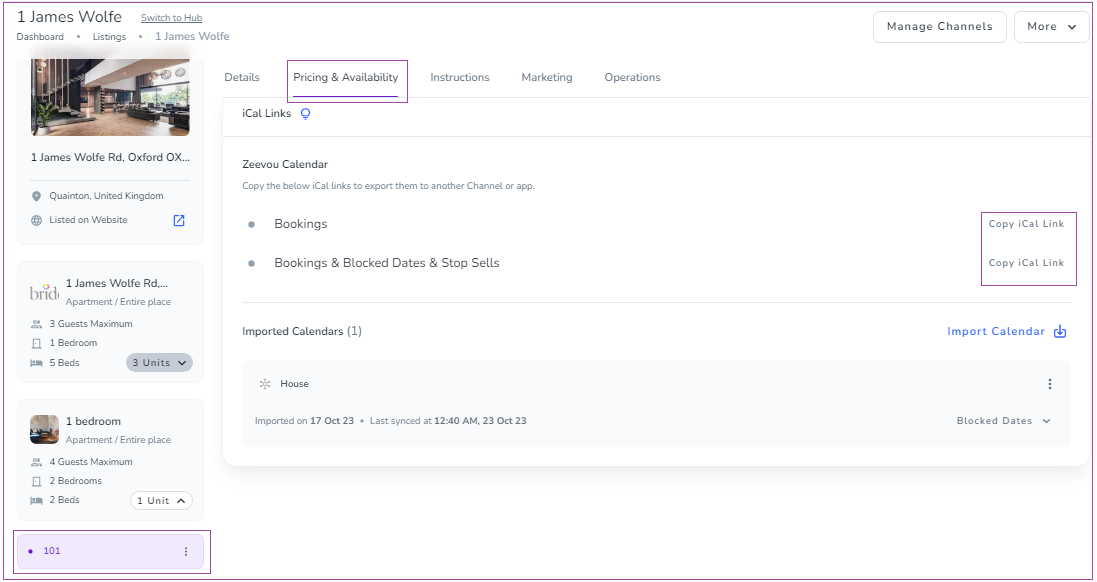
Task: Click the Manage Channels button
Action: pos(940,27)
